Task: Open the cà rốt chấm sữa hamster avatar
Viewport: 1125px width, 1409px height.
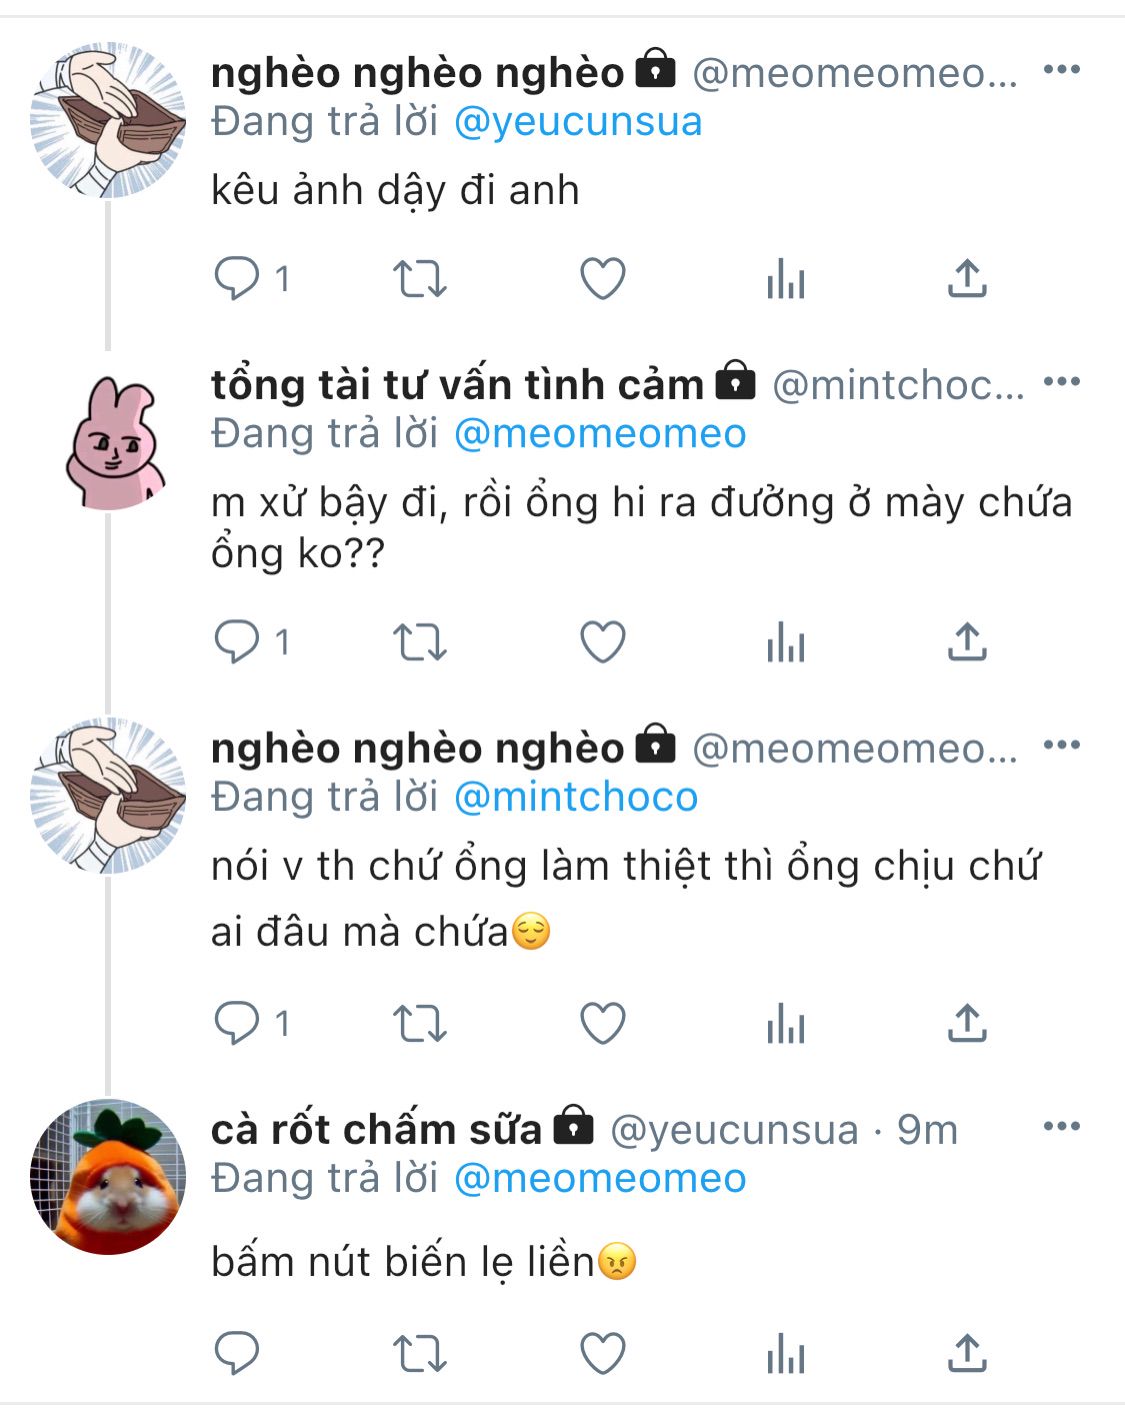Action: pyautogui.click(x=108, y=1177)
